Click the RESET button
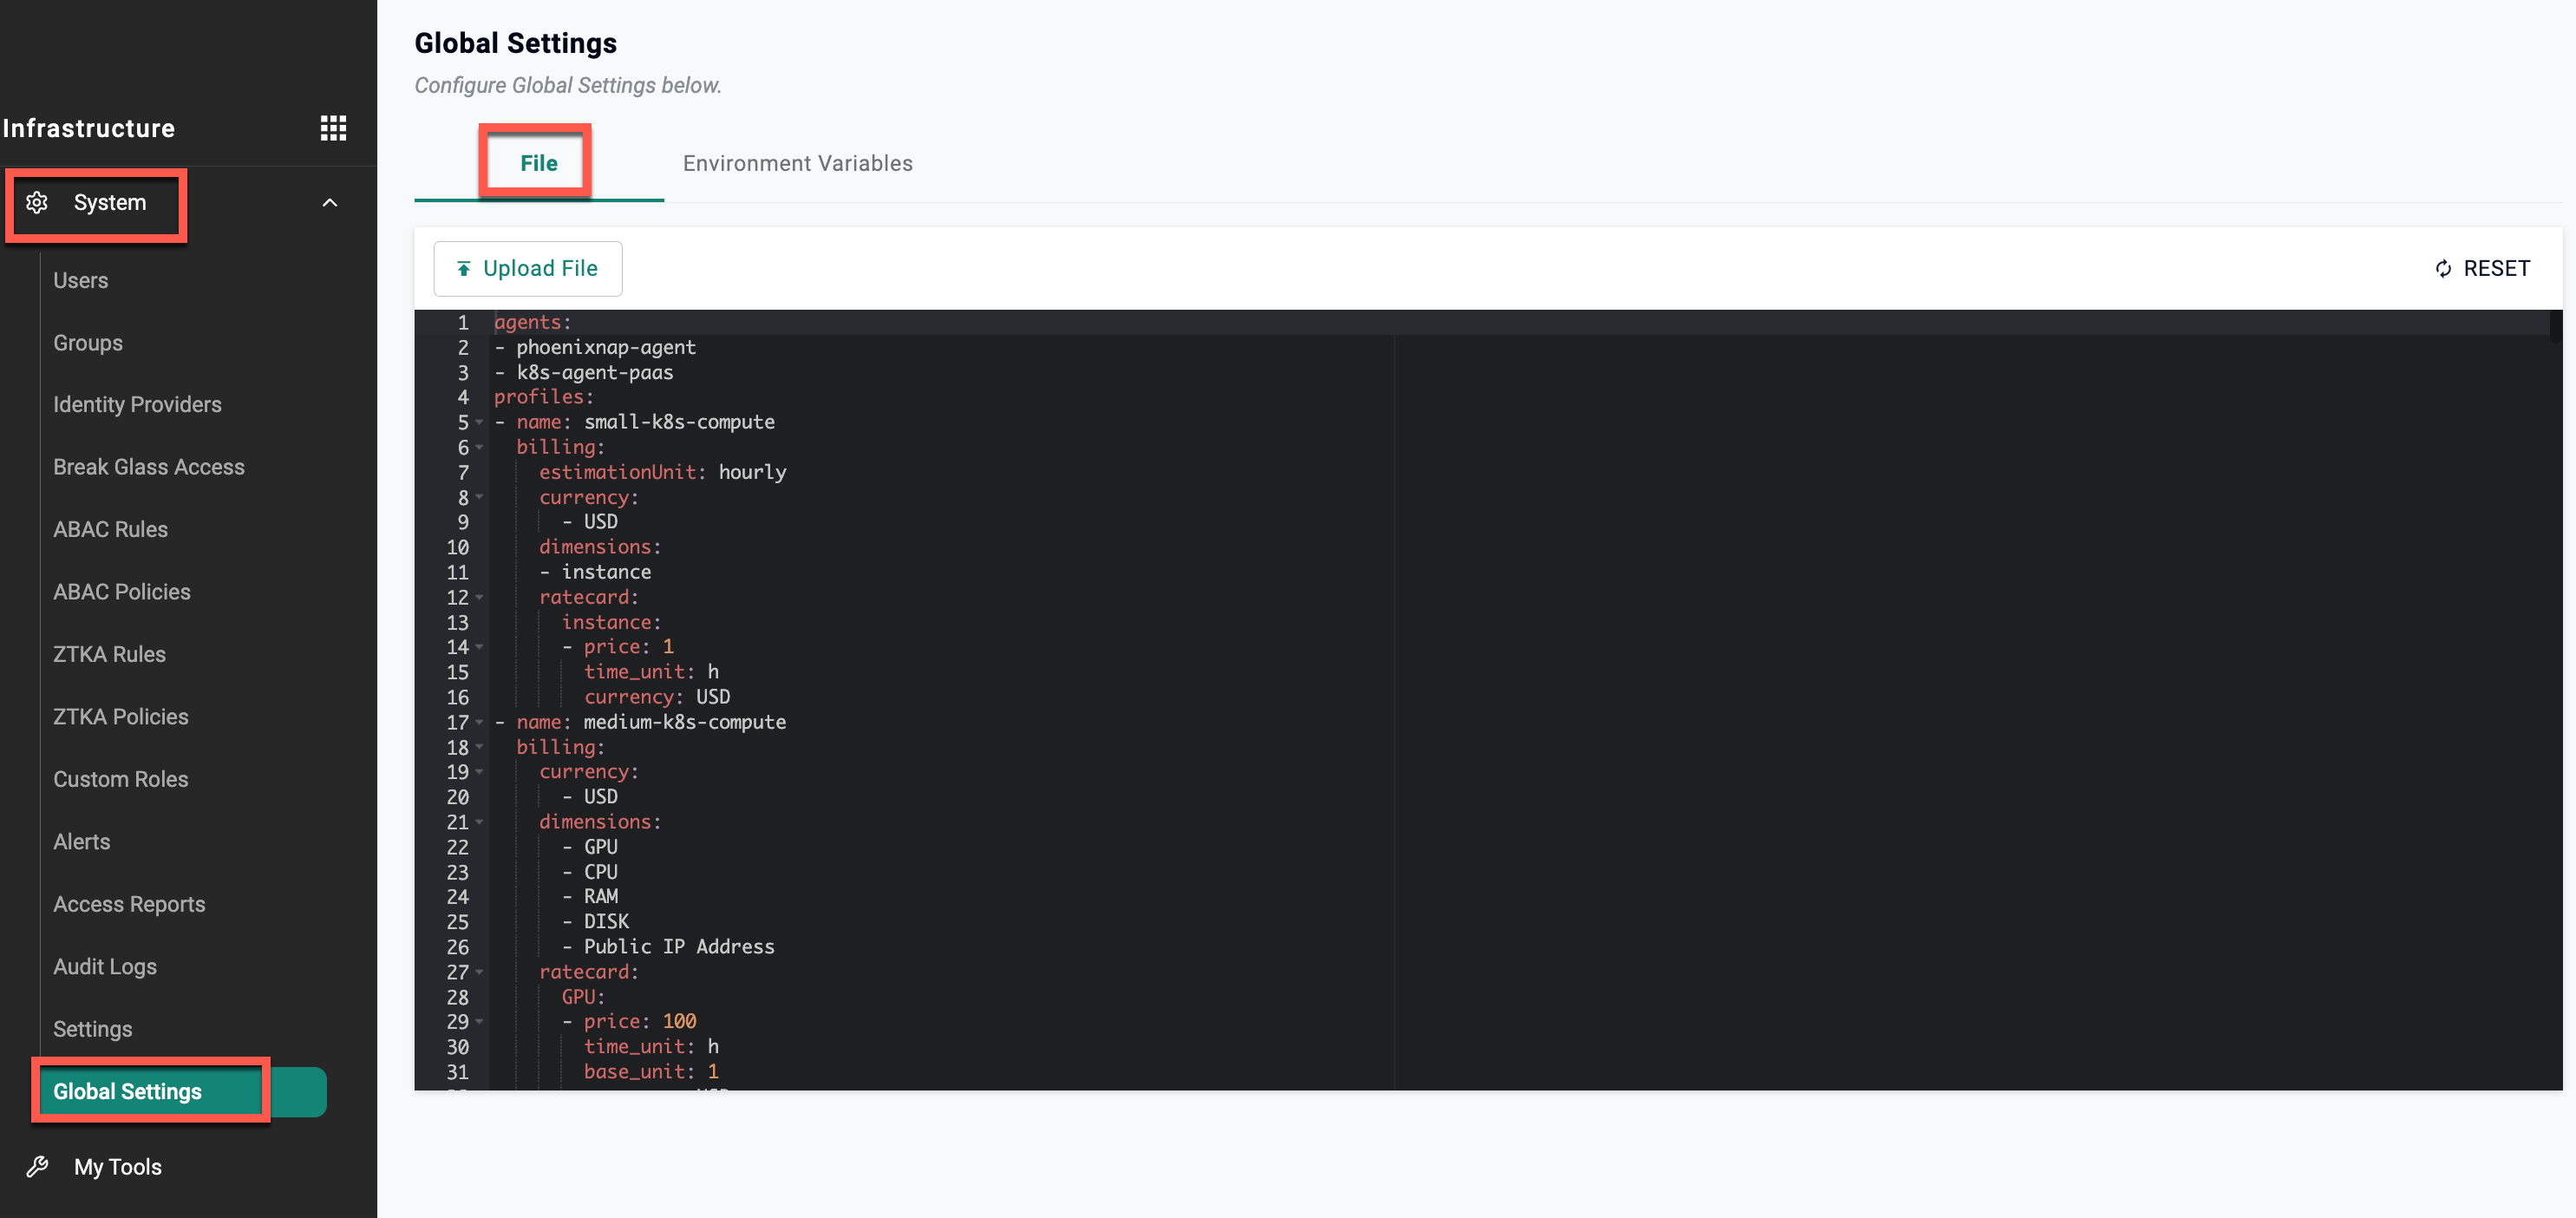2576x1218 pixels. (2496, 268)
